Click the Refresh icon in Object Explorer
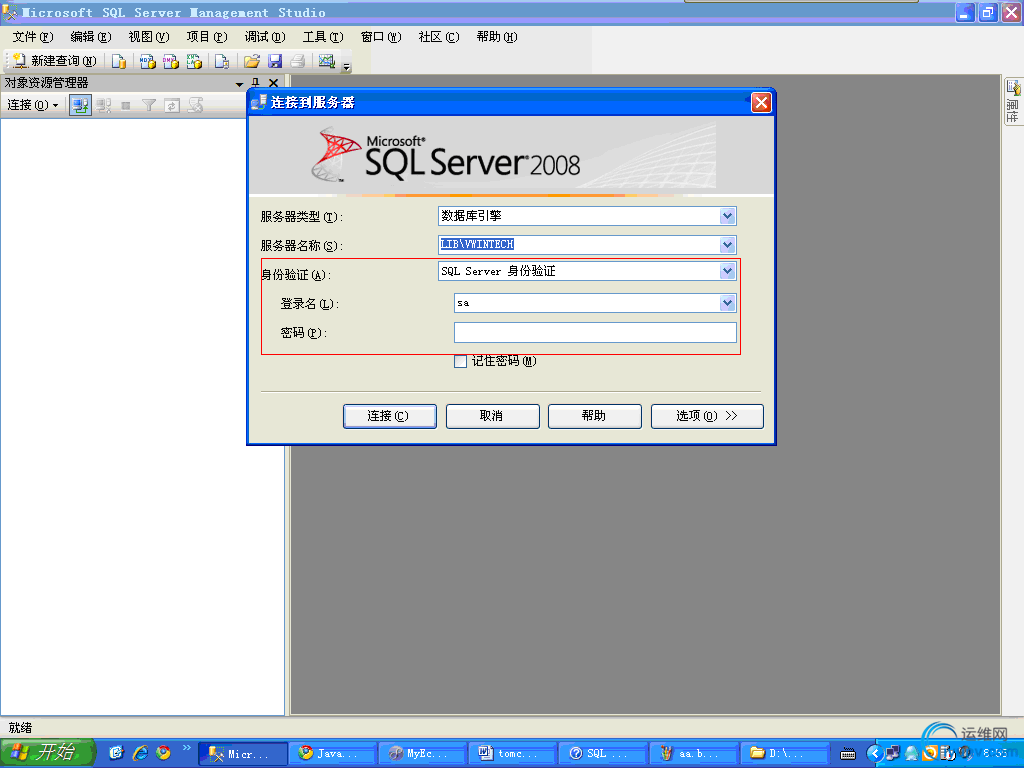The image size is (1024, 768). coord(172,105)
